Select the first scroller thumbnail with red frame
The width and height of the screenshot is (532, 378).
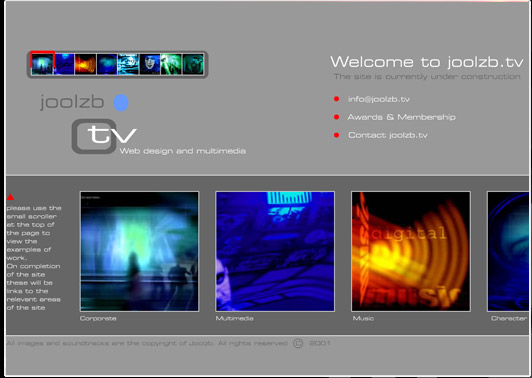coord(42,64)
